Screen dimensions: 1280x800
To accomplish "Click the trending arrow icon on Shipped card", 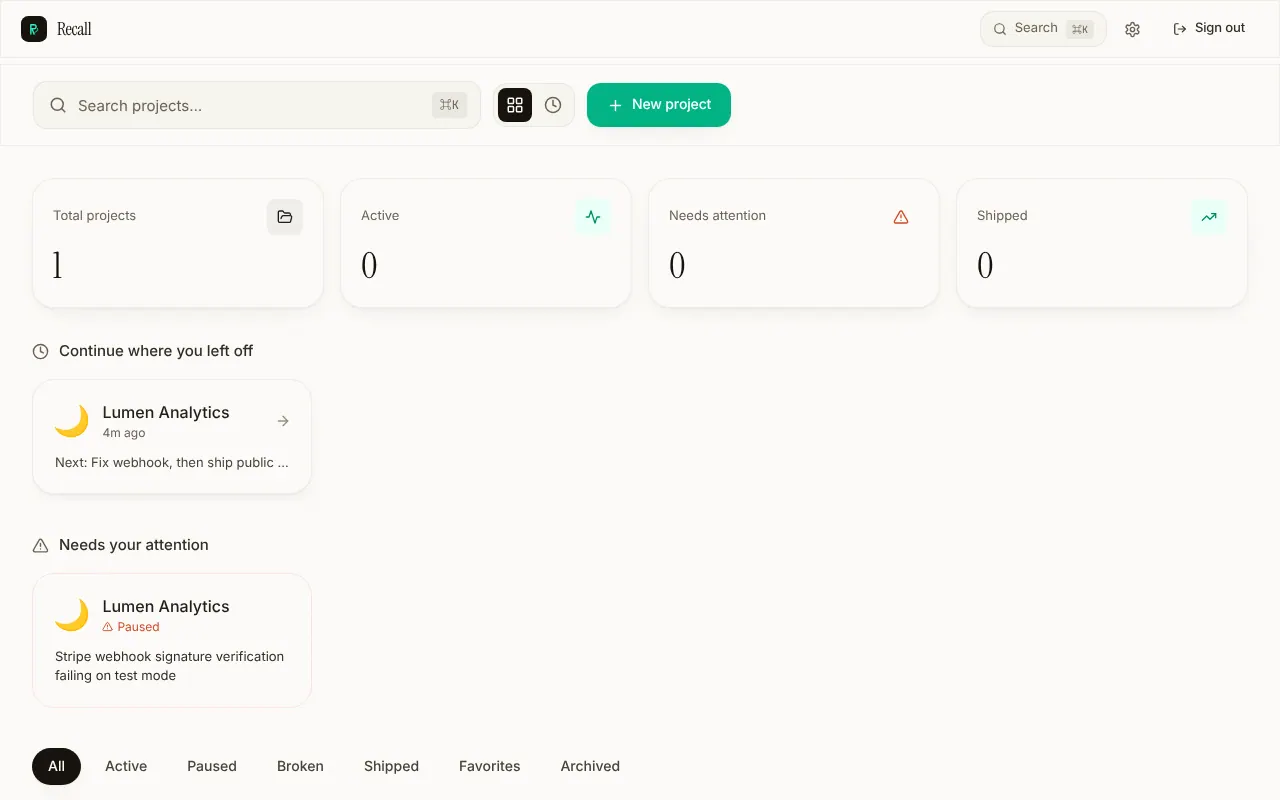I will coord(1209,217).
